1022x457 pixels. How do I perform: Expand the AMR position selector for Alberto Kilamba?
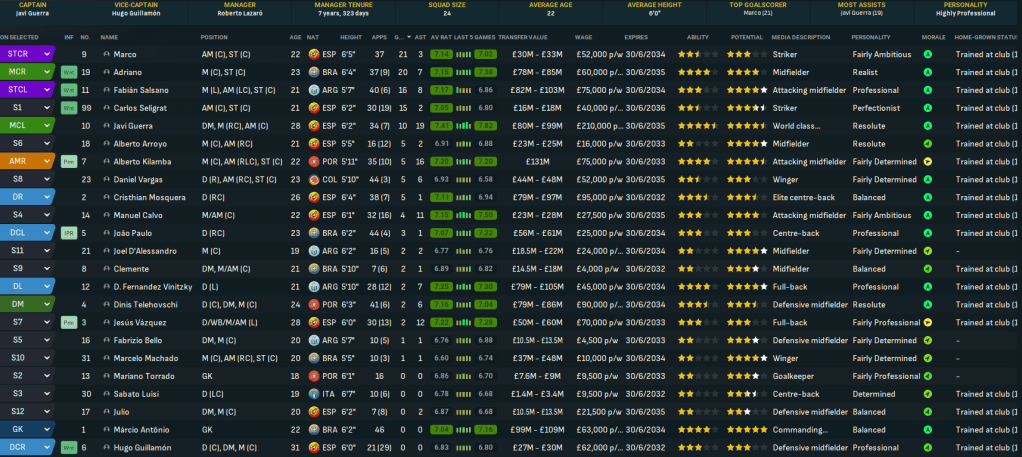(46, 162)
